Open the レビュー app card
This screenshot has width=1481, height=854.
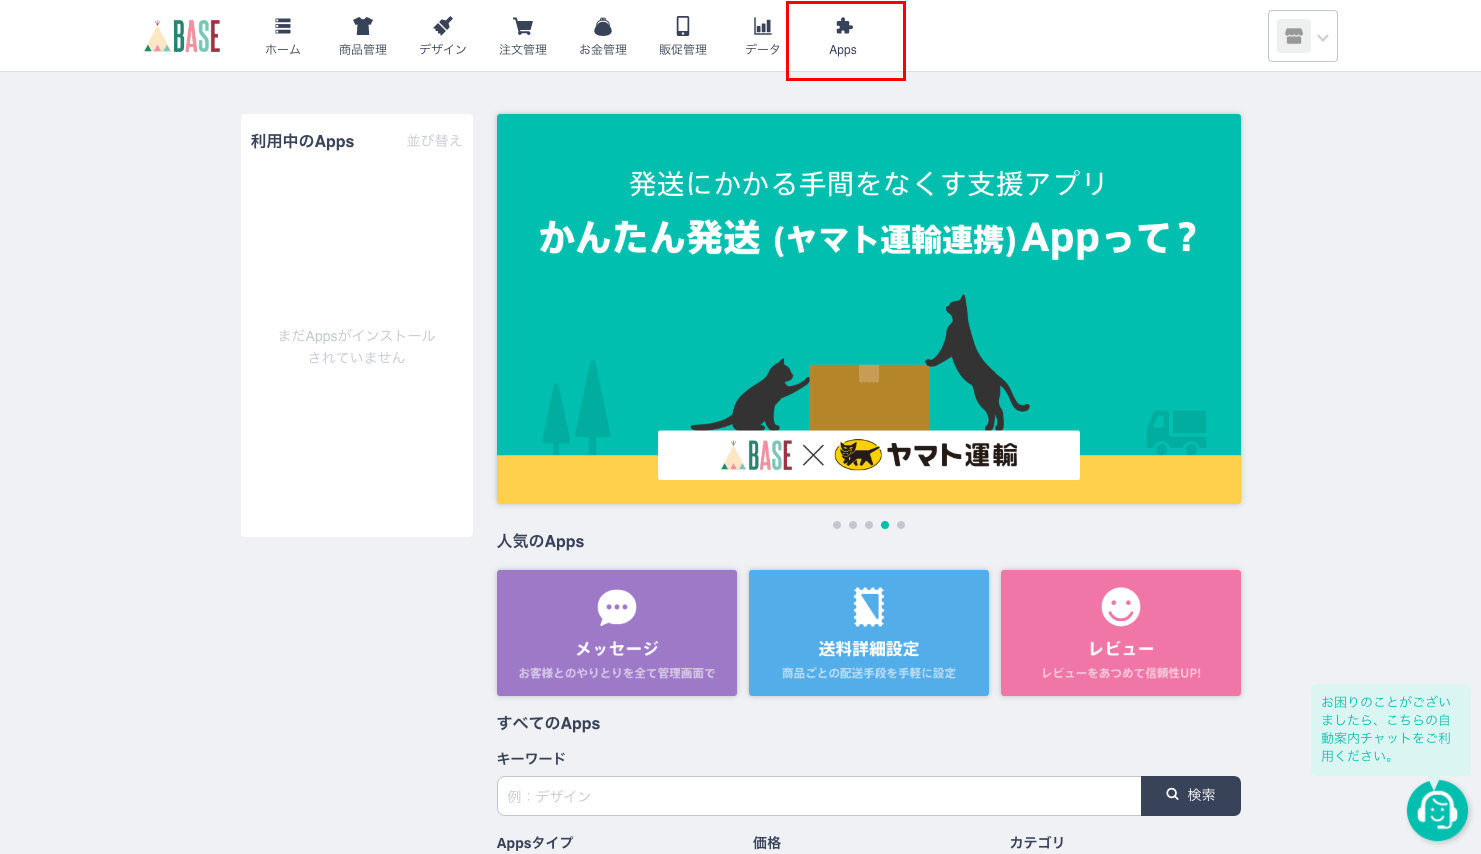pyautogui.click(x=1121, y=633)
